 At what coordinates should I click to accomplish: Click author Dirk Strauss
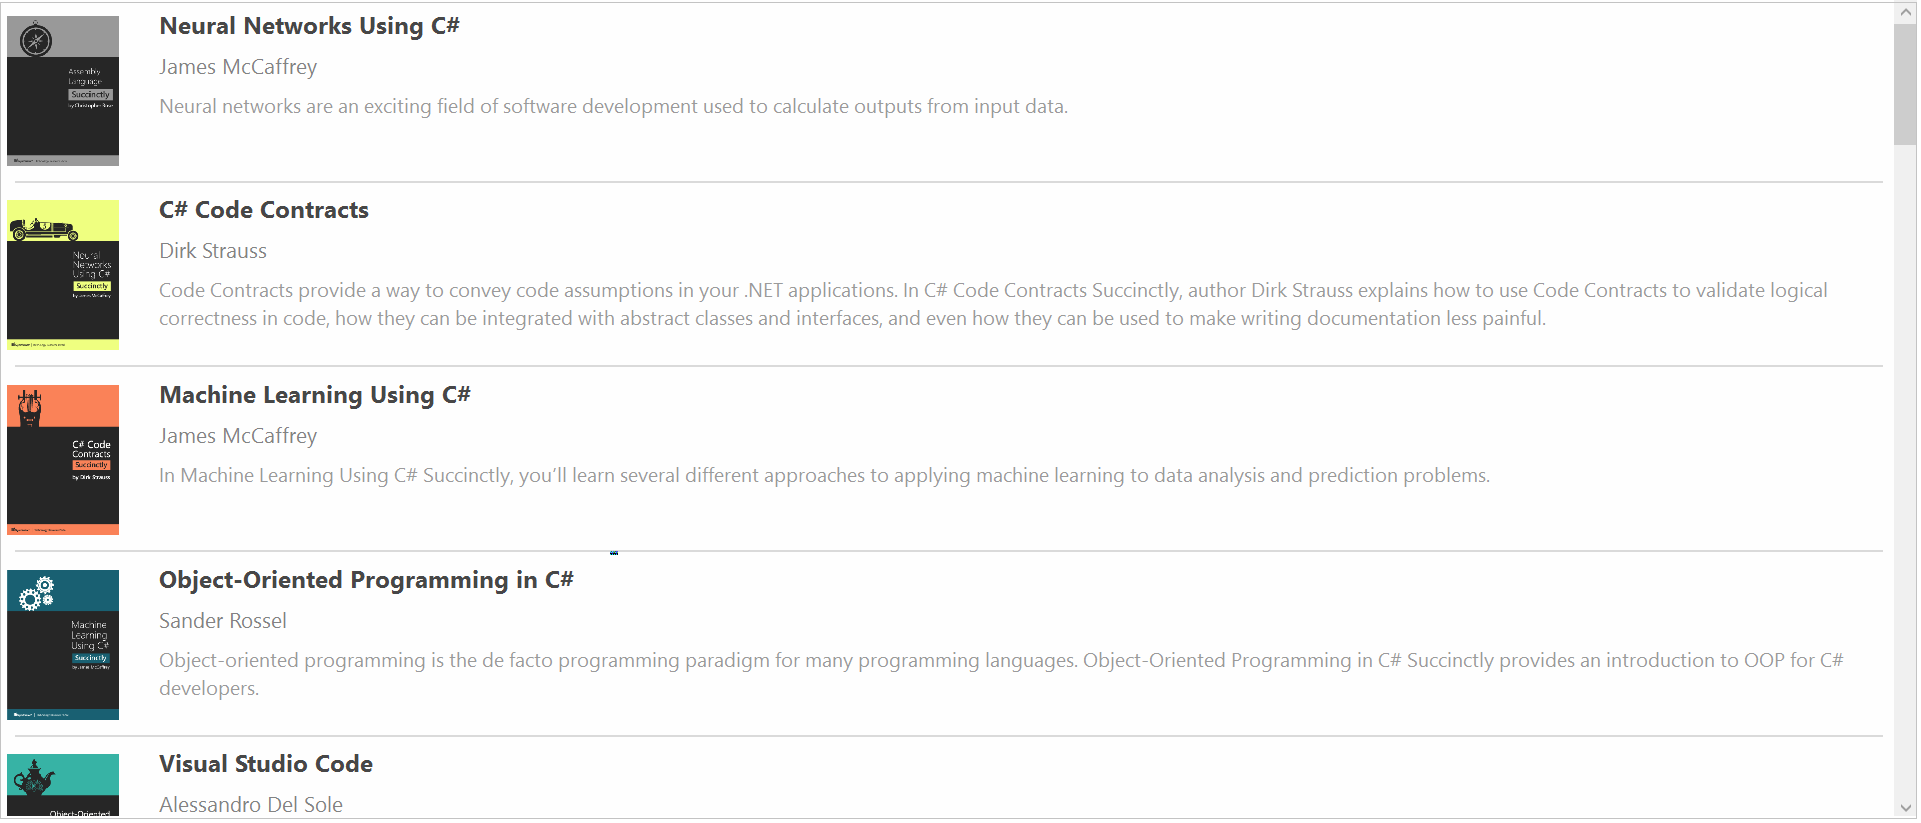coord(212,251)
